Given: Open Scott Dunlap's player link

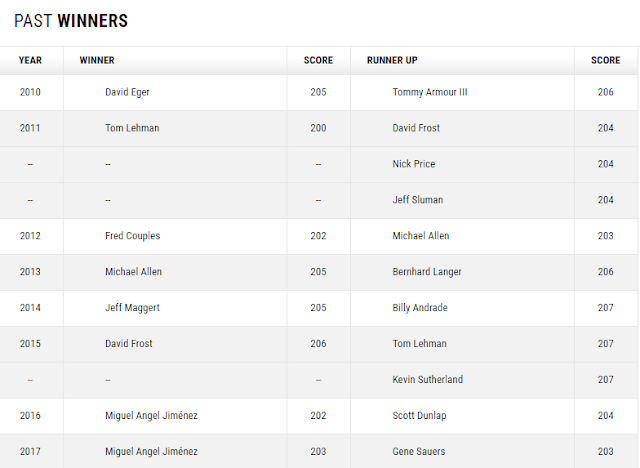Looking at the screenshot, I should 420,416.
